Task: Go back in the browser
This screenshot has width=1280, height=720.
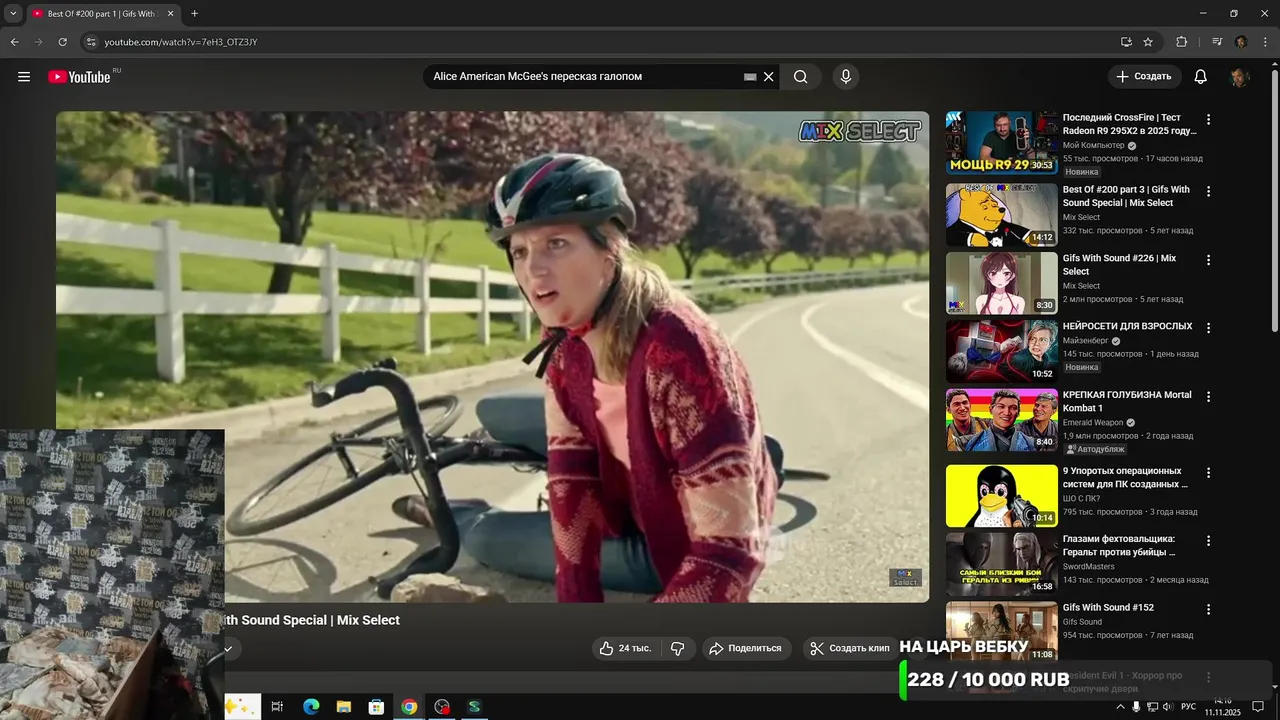Action: [x=14, y=42]
